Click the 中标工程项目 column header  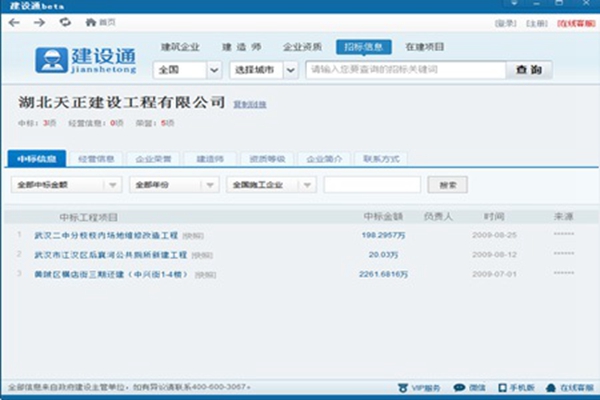[88, 217]
